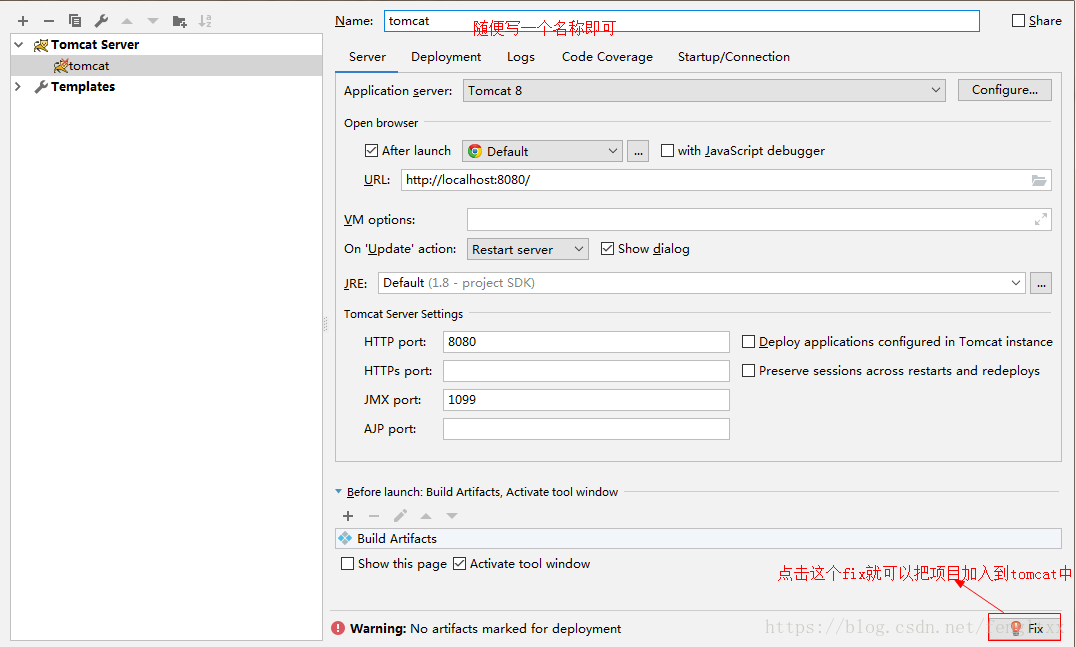The image size is (1076, 647).
Task: Toggle Activate tool window checkbox
Action: [460, 563]
